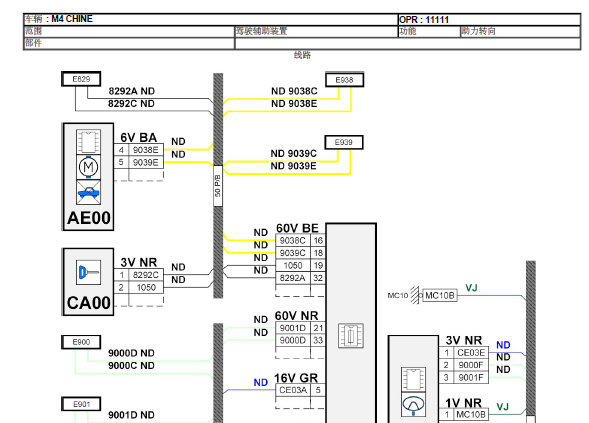This screenshot has height=423, width=589.
Task: Click the 9000D cell on pin 33
Action: click(x=293, y=340)
